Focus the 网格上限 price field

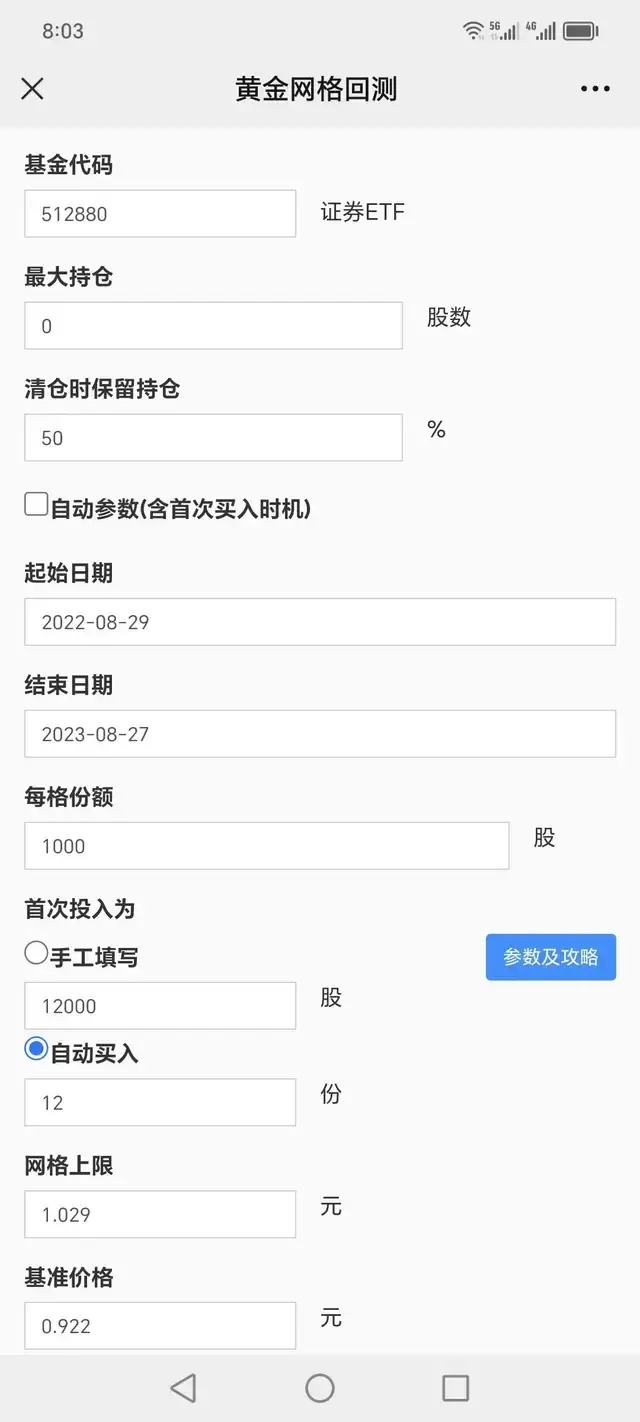(160, 1214)
